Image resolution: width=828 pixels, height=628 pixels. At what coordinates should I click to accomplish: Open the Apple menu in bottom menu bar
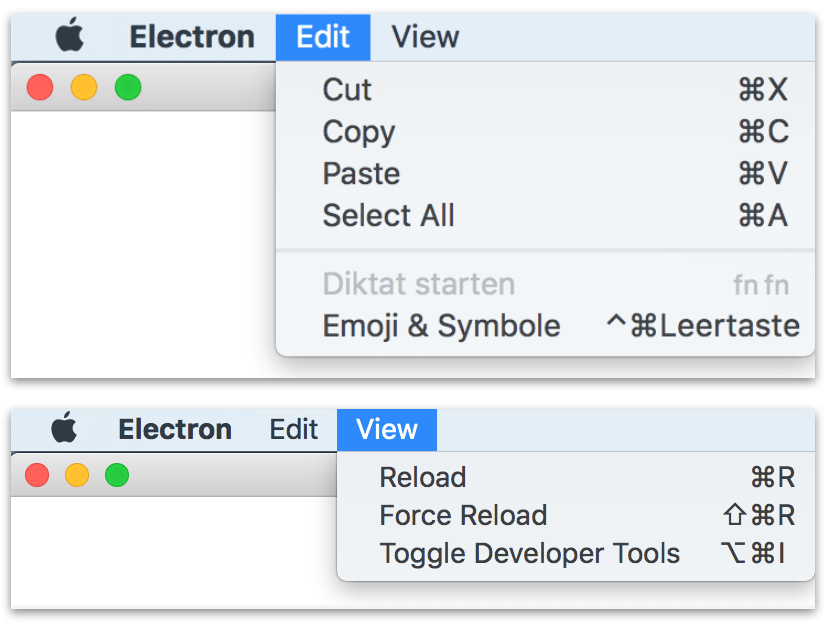(x=64, y=427)
